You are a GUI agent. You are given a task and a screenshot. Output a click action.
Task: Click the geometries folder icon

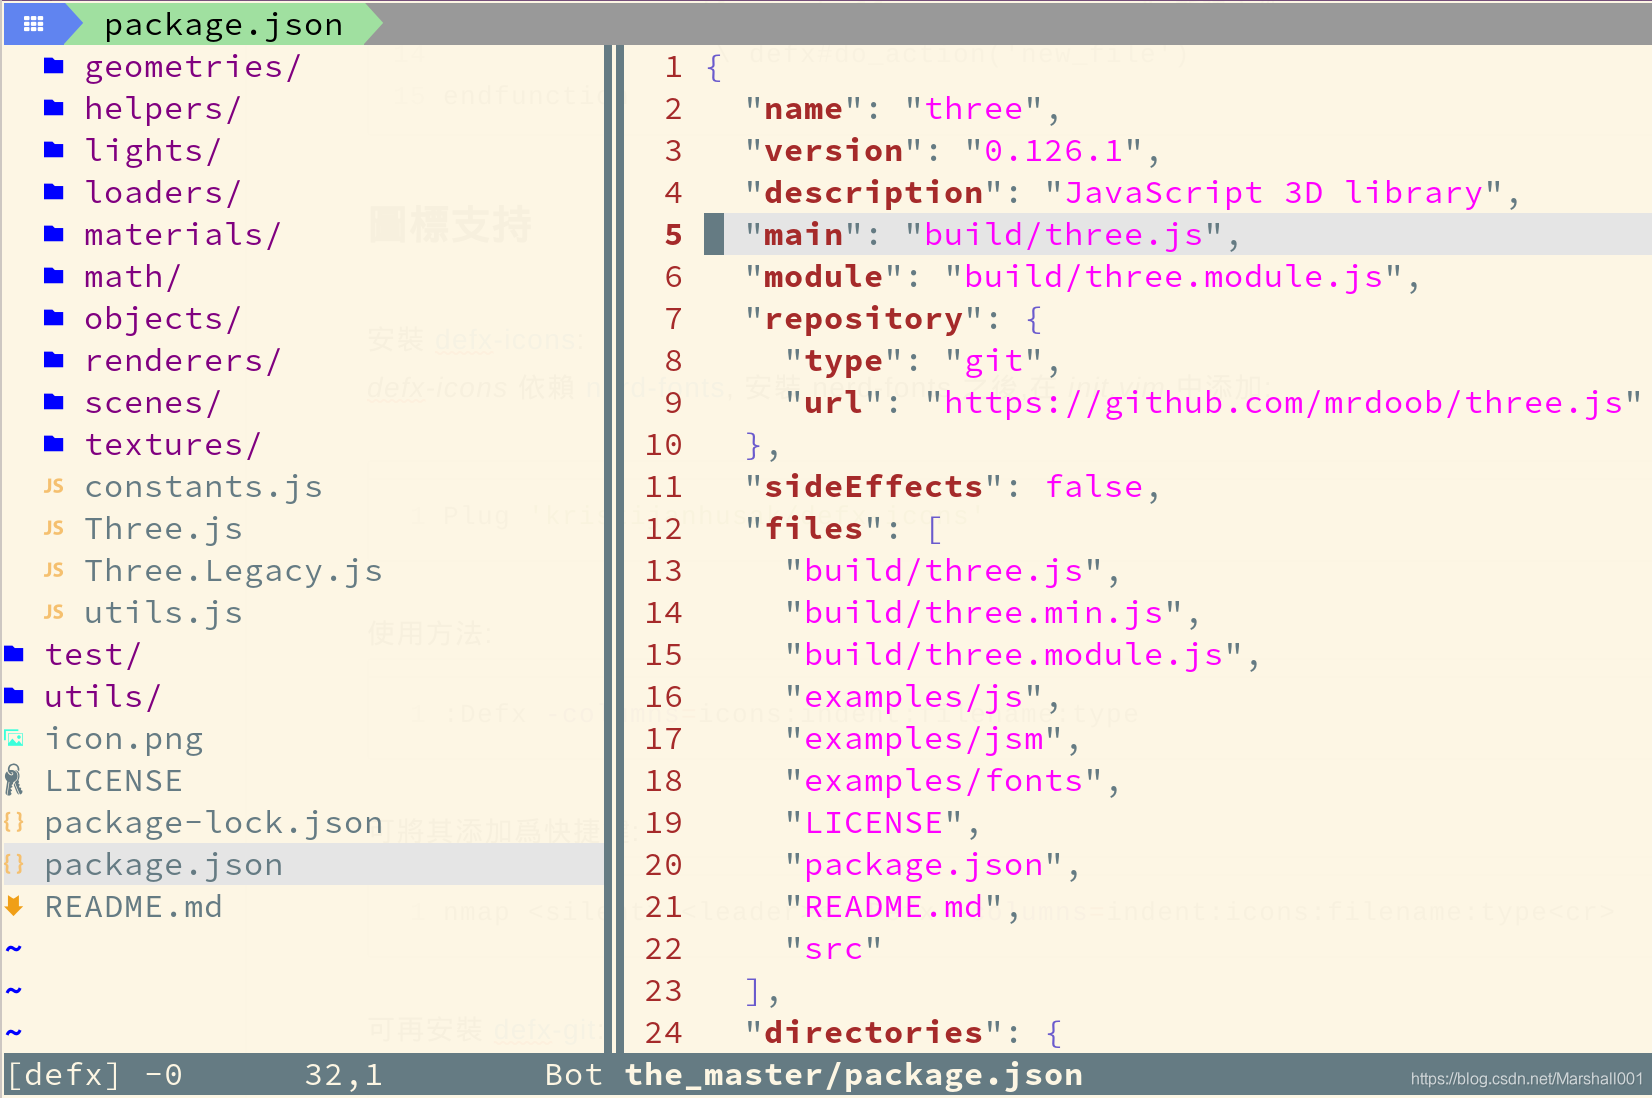[x=54, y=67]
